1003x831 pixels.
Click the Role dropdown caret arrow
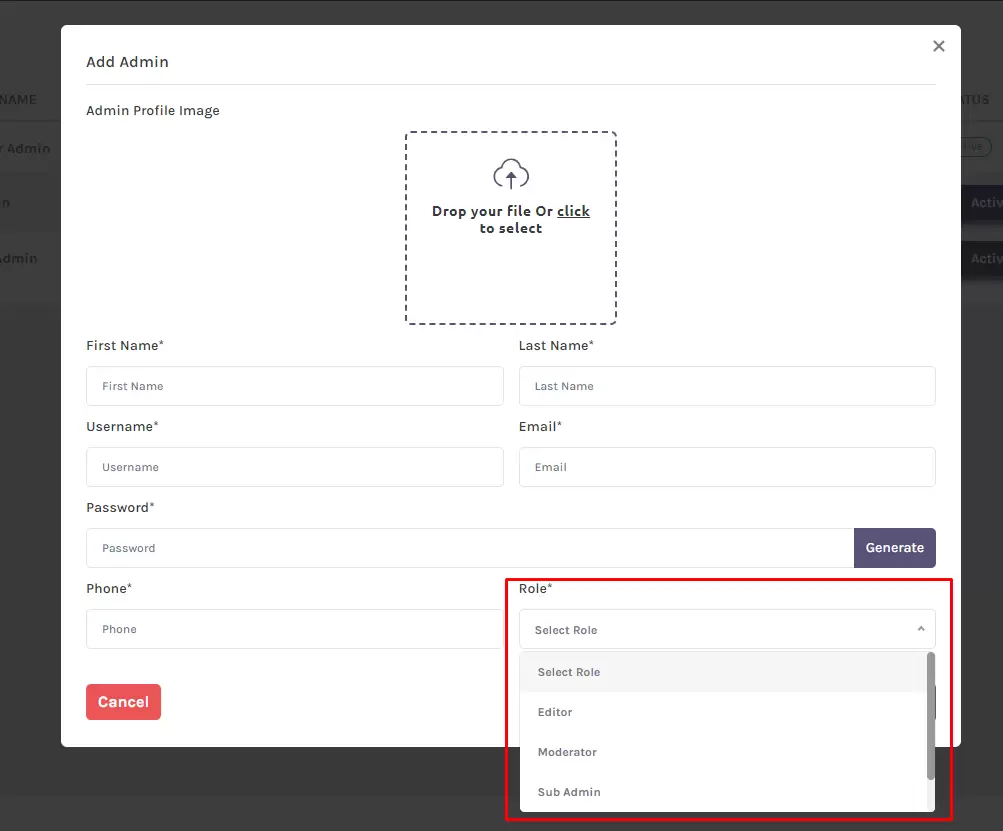pyautogui.click(x=921, y=629)
